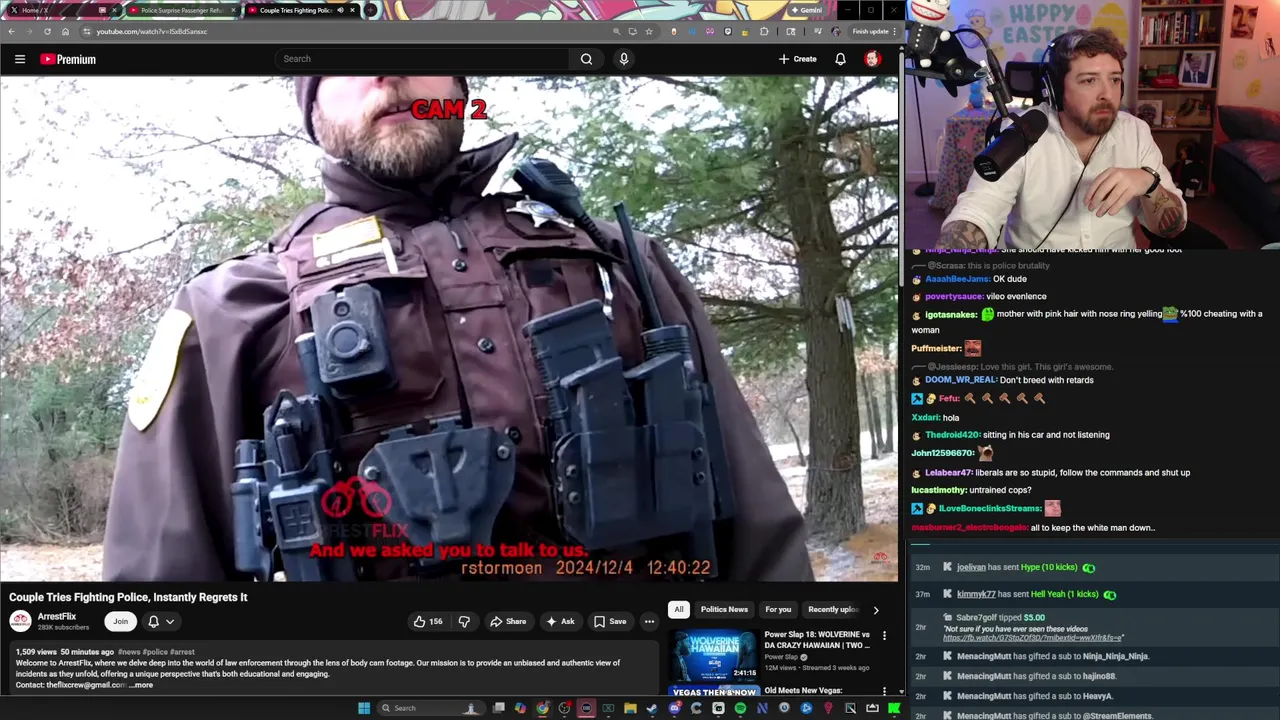Open Chrome from the taskbar
Screen dimensions: 1280x720
click(542, 708)
